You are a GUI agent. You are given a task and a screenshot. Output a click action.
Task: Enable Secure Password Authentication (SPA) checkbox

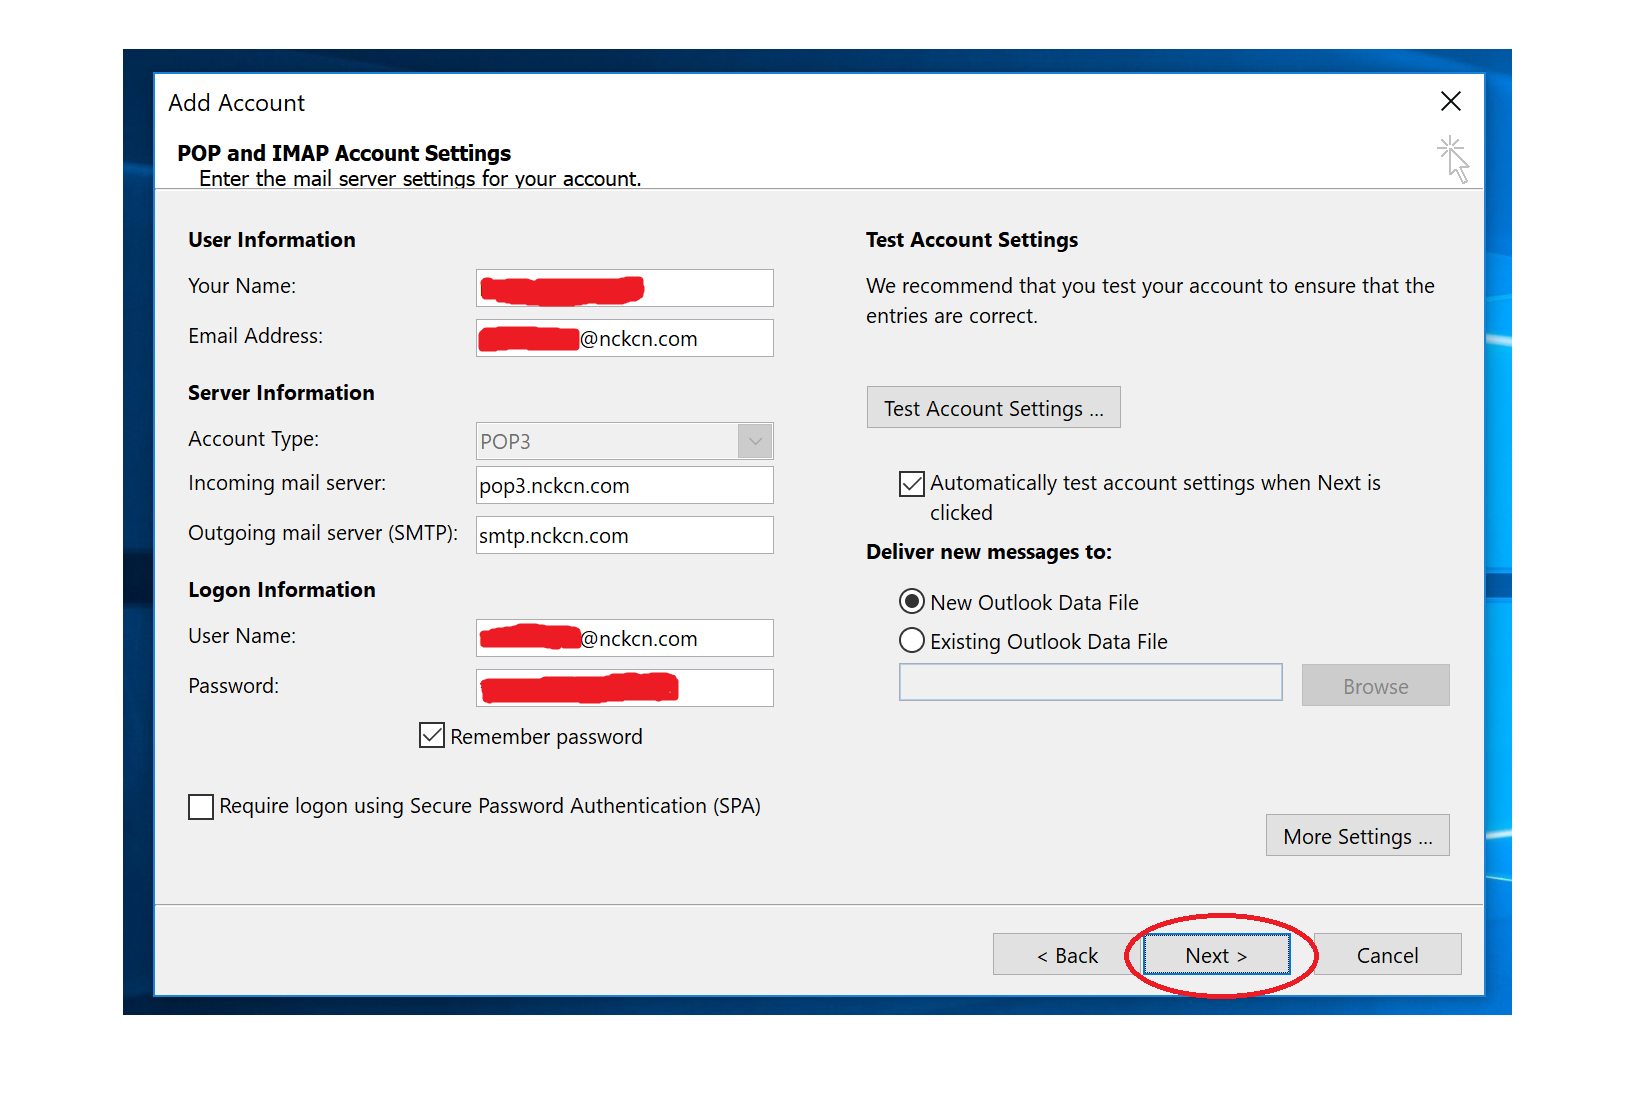click(201, 807)
